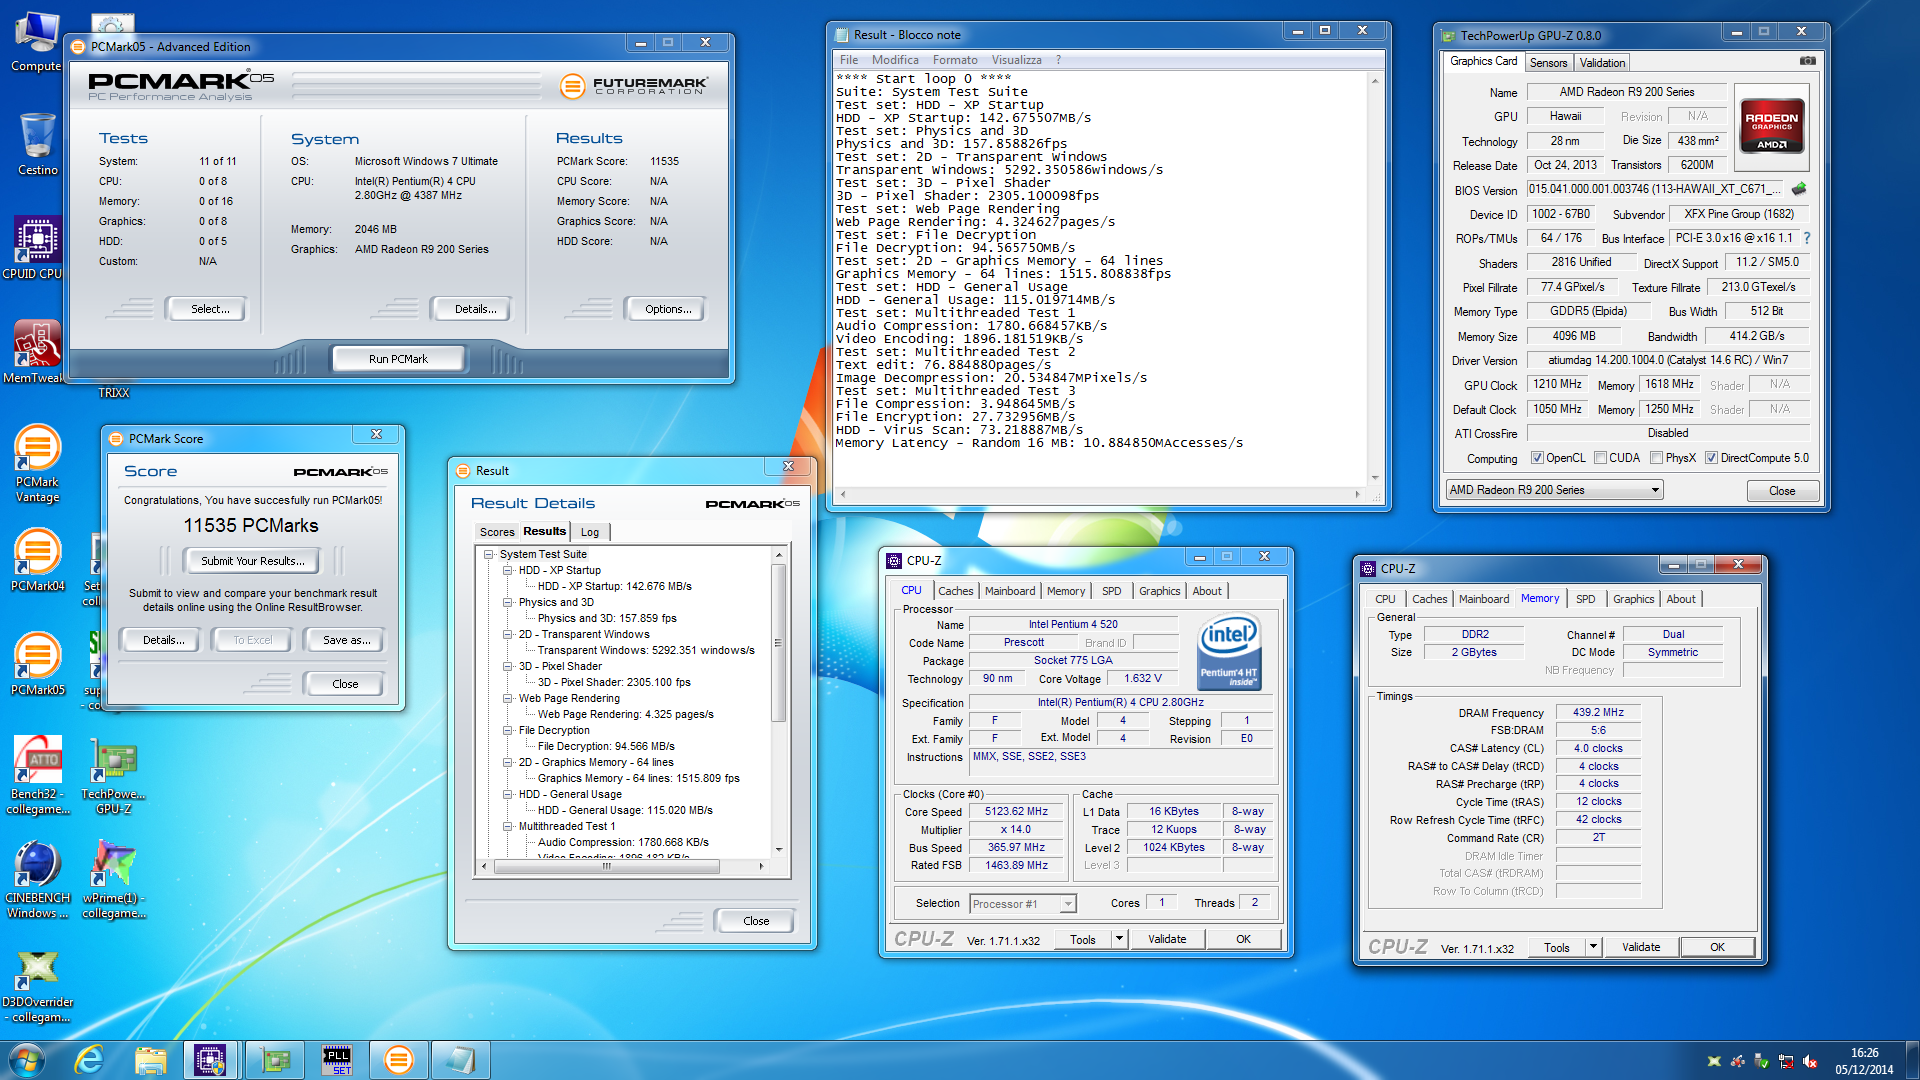Open the PLL SET taskbar icon
This screenshot has width=1920, height=1080.
[x=337, y=1060]
